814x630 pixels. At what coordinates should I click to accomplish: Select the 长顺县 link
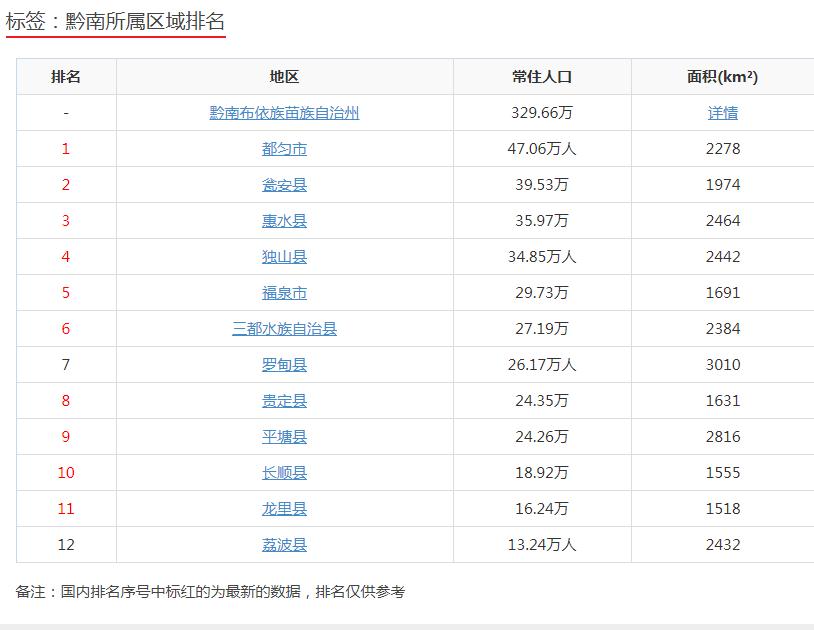284,473
